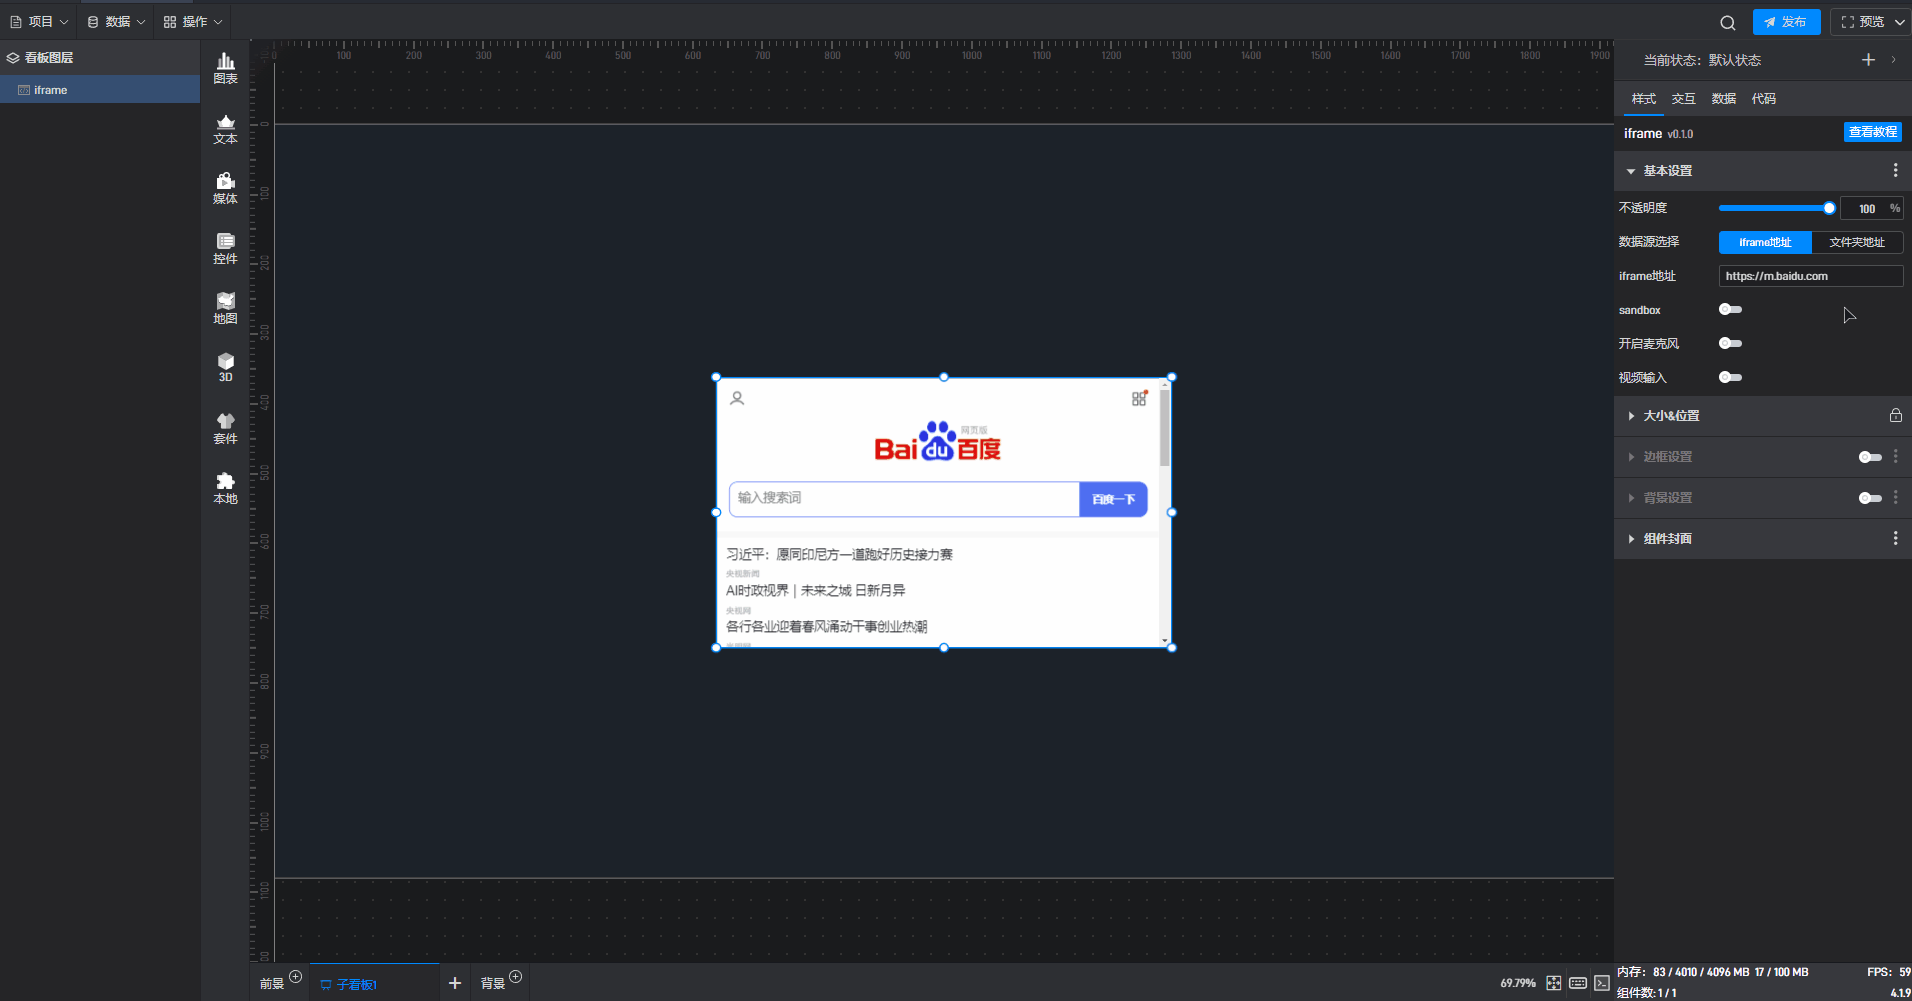Screen dimensions: 1912x1001
Task: Enable the 边框设置 border switch
Action: coord(1870,457)
